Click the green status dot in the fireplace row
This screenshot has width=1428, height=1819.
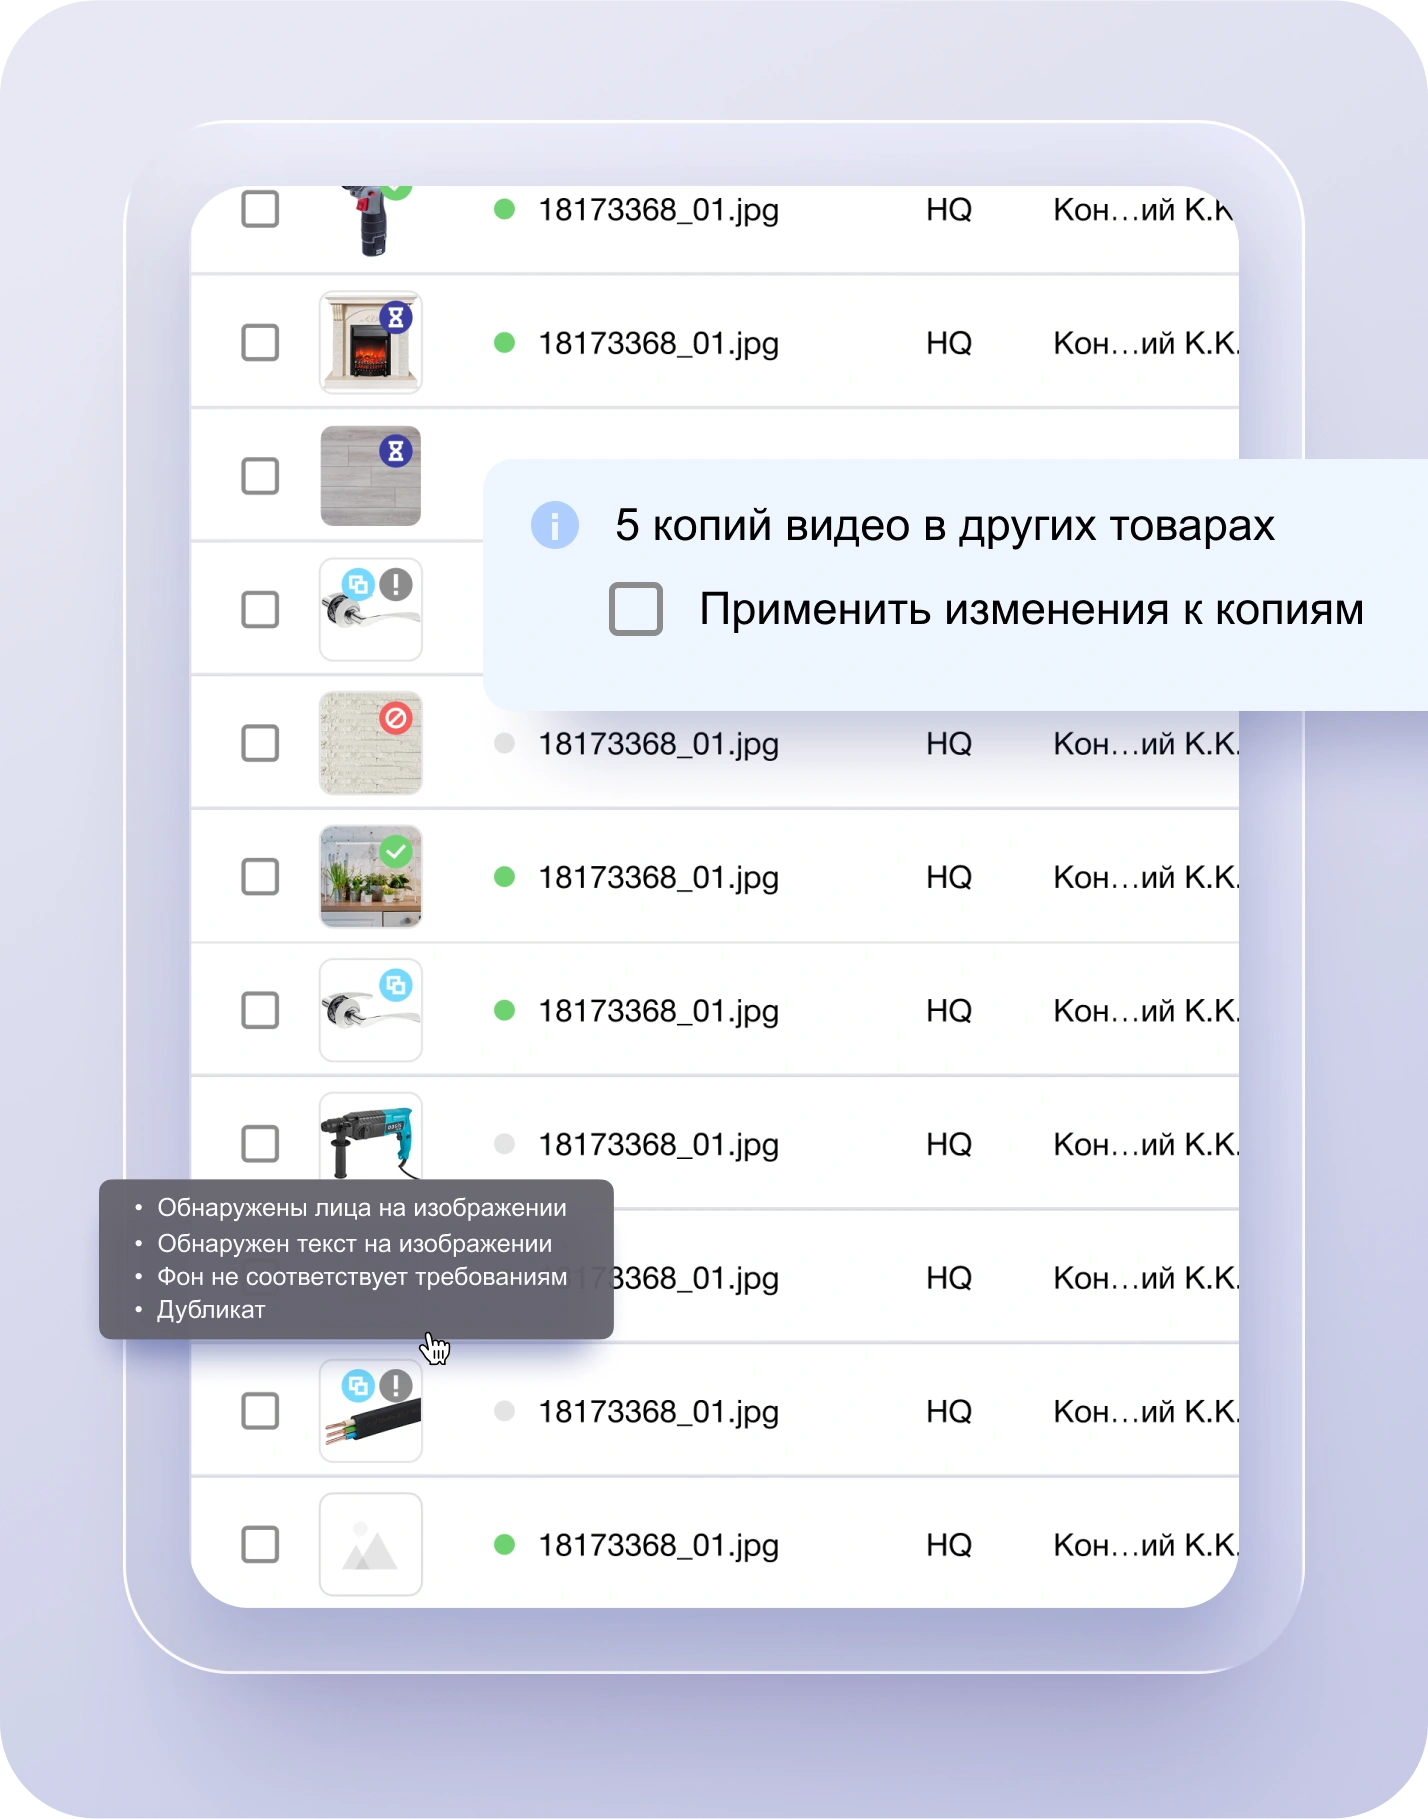click(x=505, y=343)
